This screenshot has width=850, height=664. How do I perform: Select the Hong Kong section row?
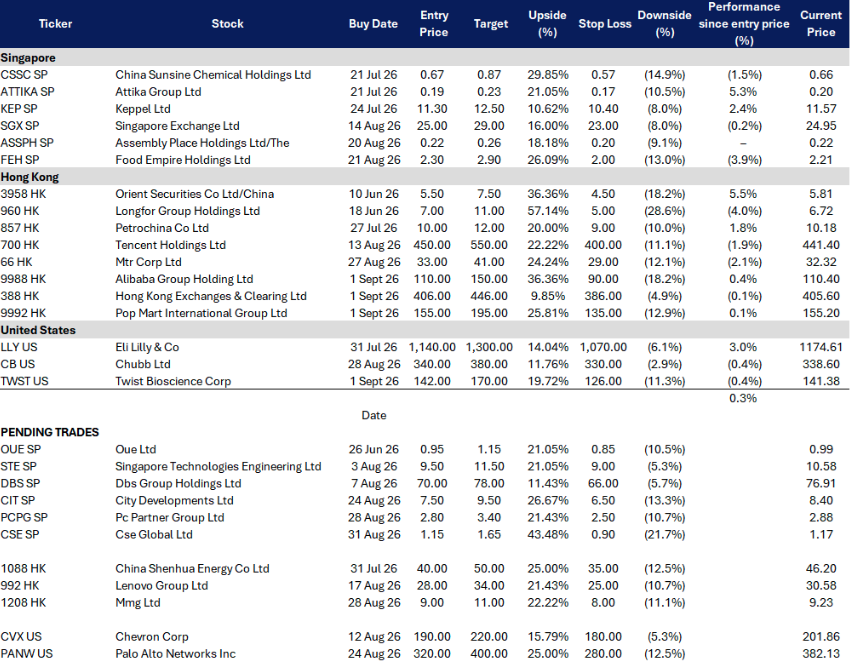[425, 177]
